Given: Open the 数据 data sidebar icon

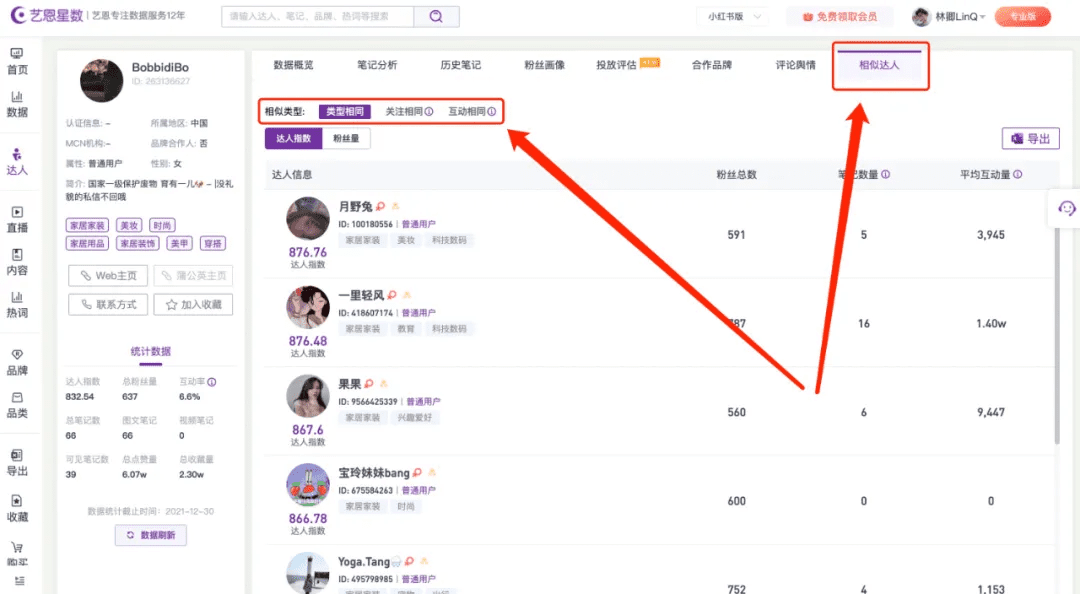Looking at the screenshot, I should coord(17,104).
